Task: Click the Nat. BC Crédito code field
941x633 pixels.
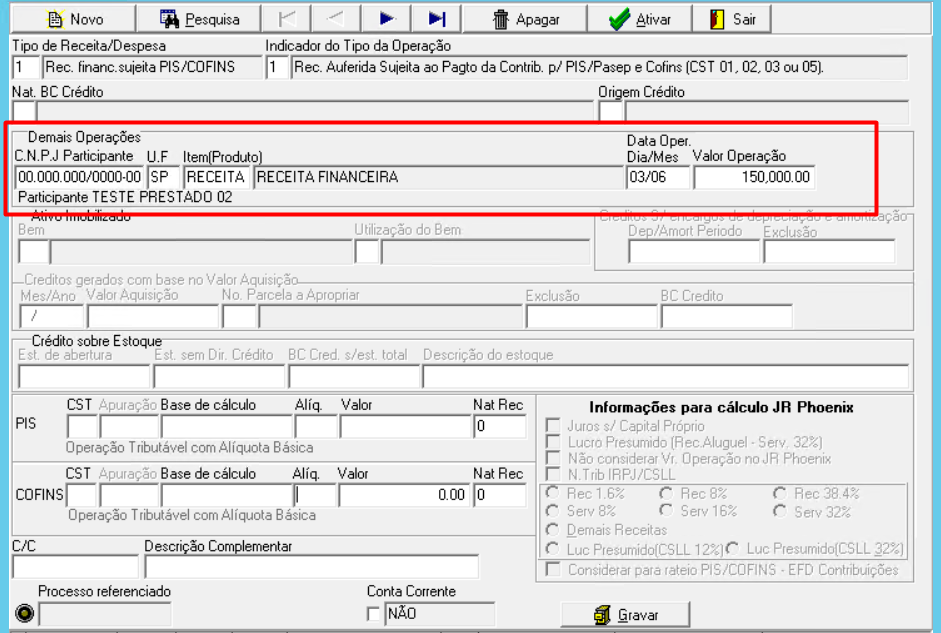Action: (24, 112)
